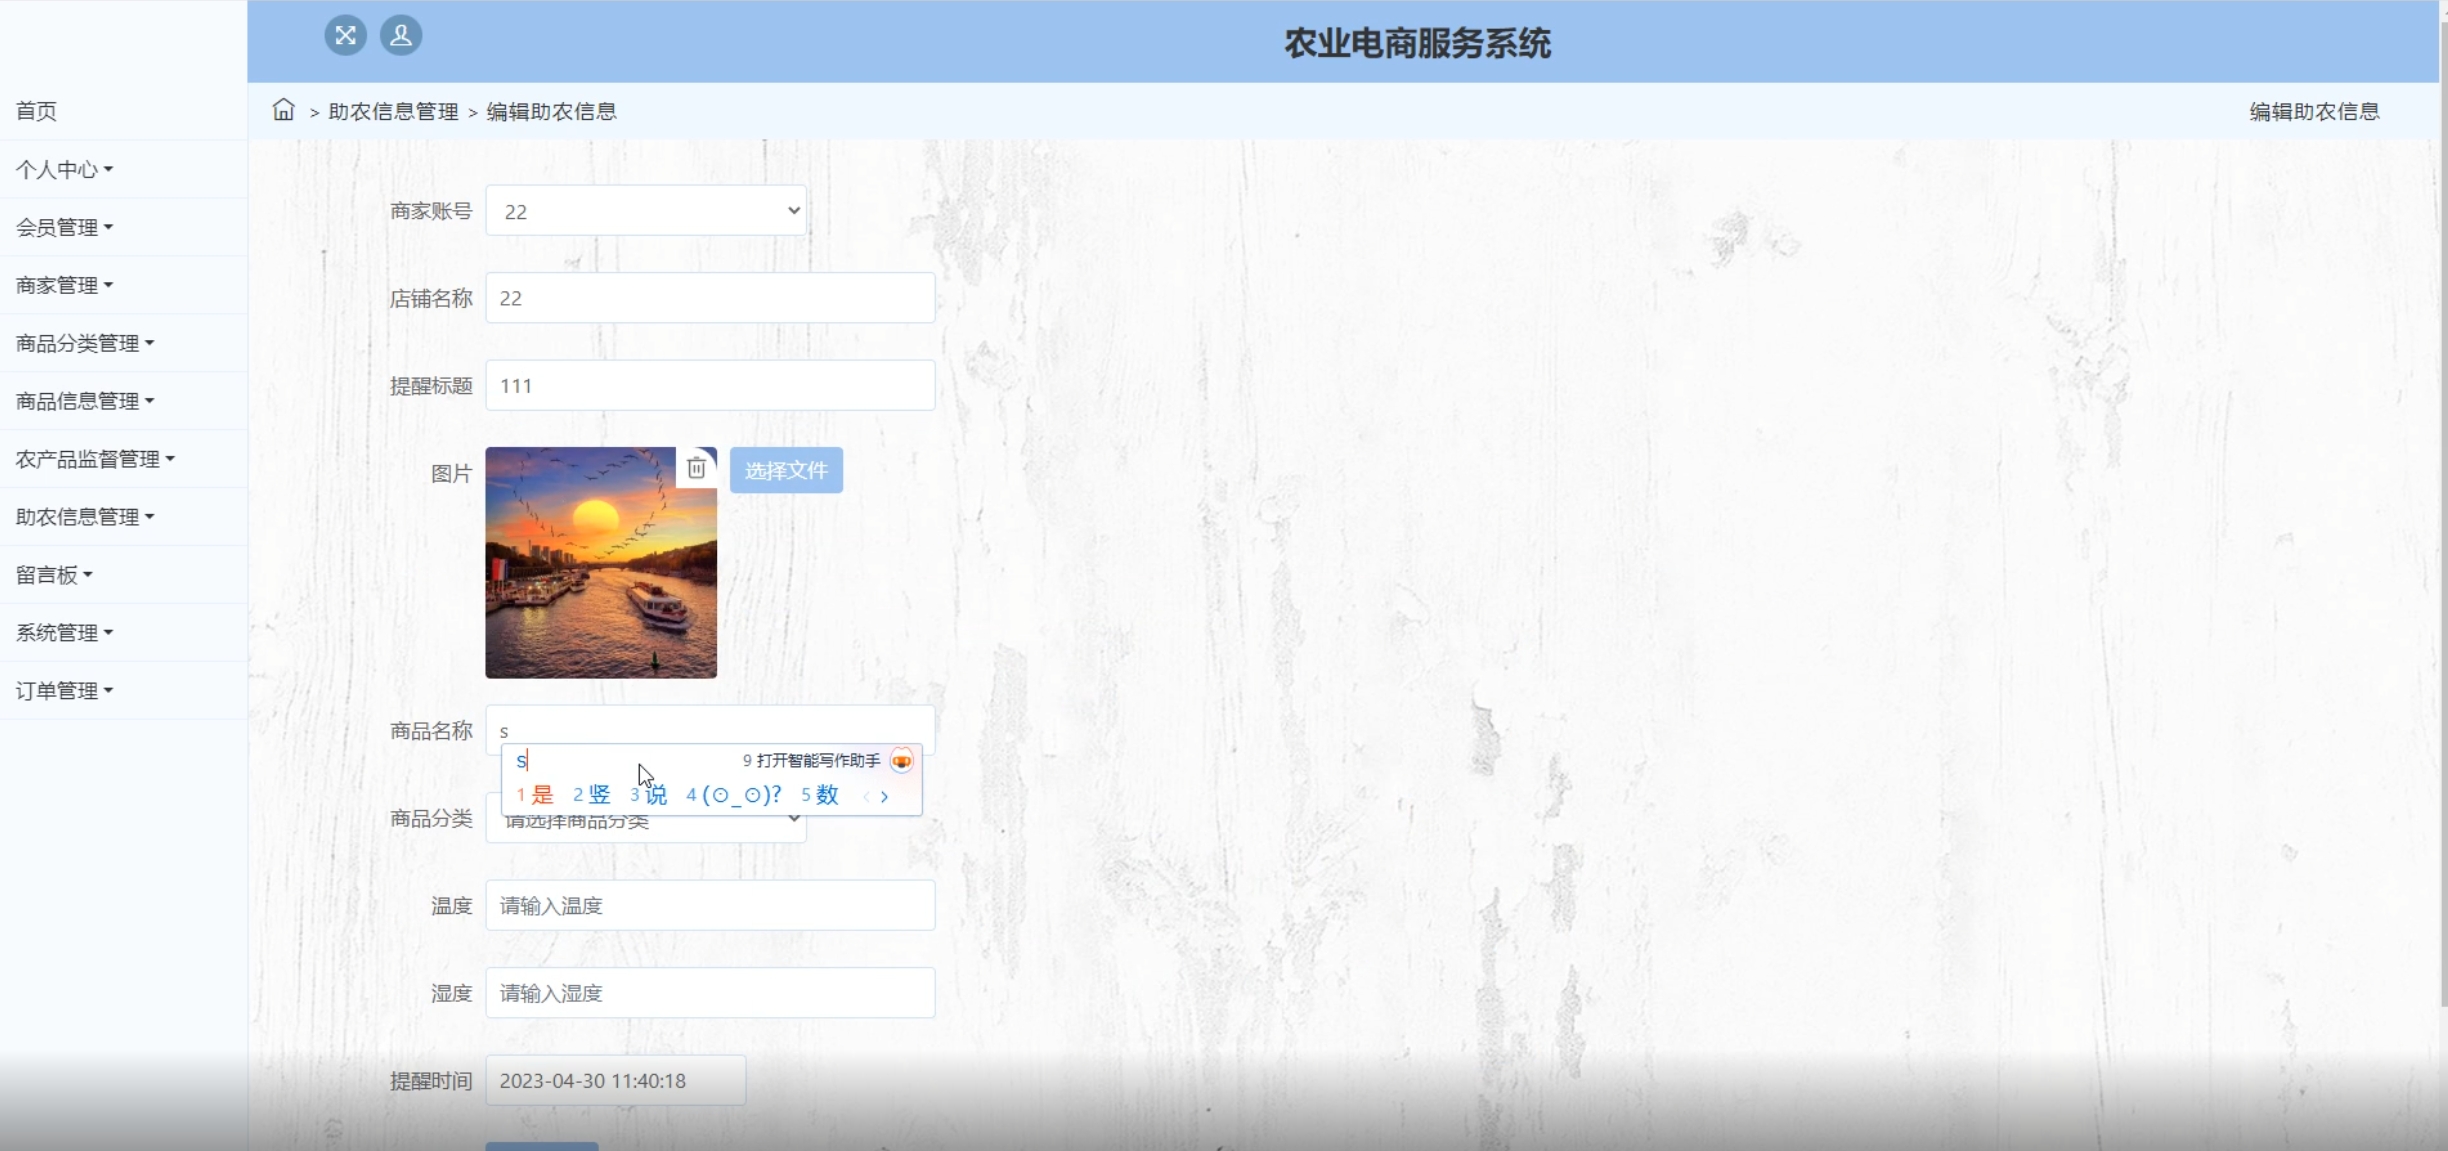Screen dimensions: 2448x1151
Task: Select IME candidate 2 竖
Action: click(x=591, y=795)
